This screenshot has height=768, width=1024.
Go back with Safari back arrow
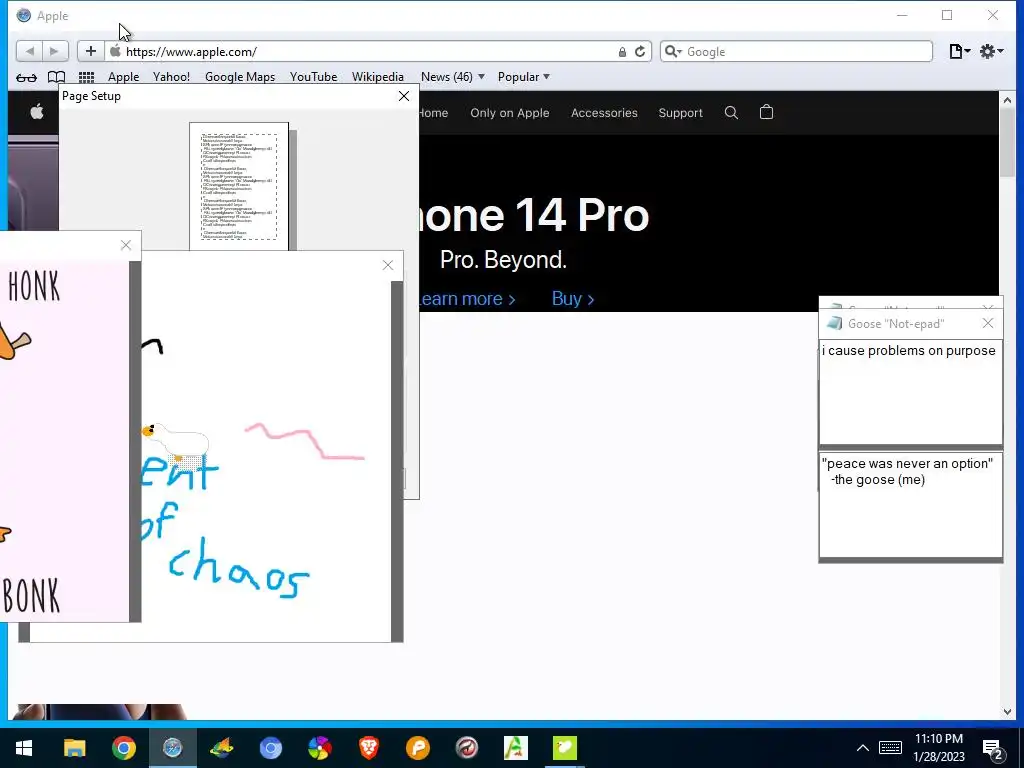pos(29,51)
